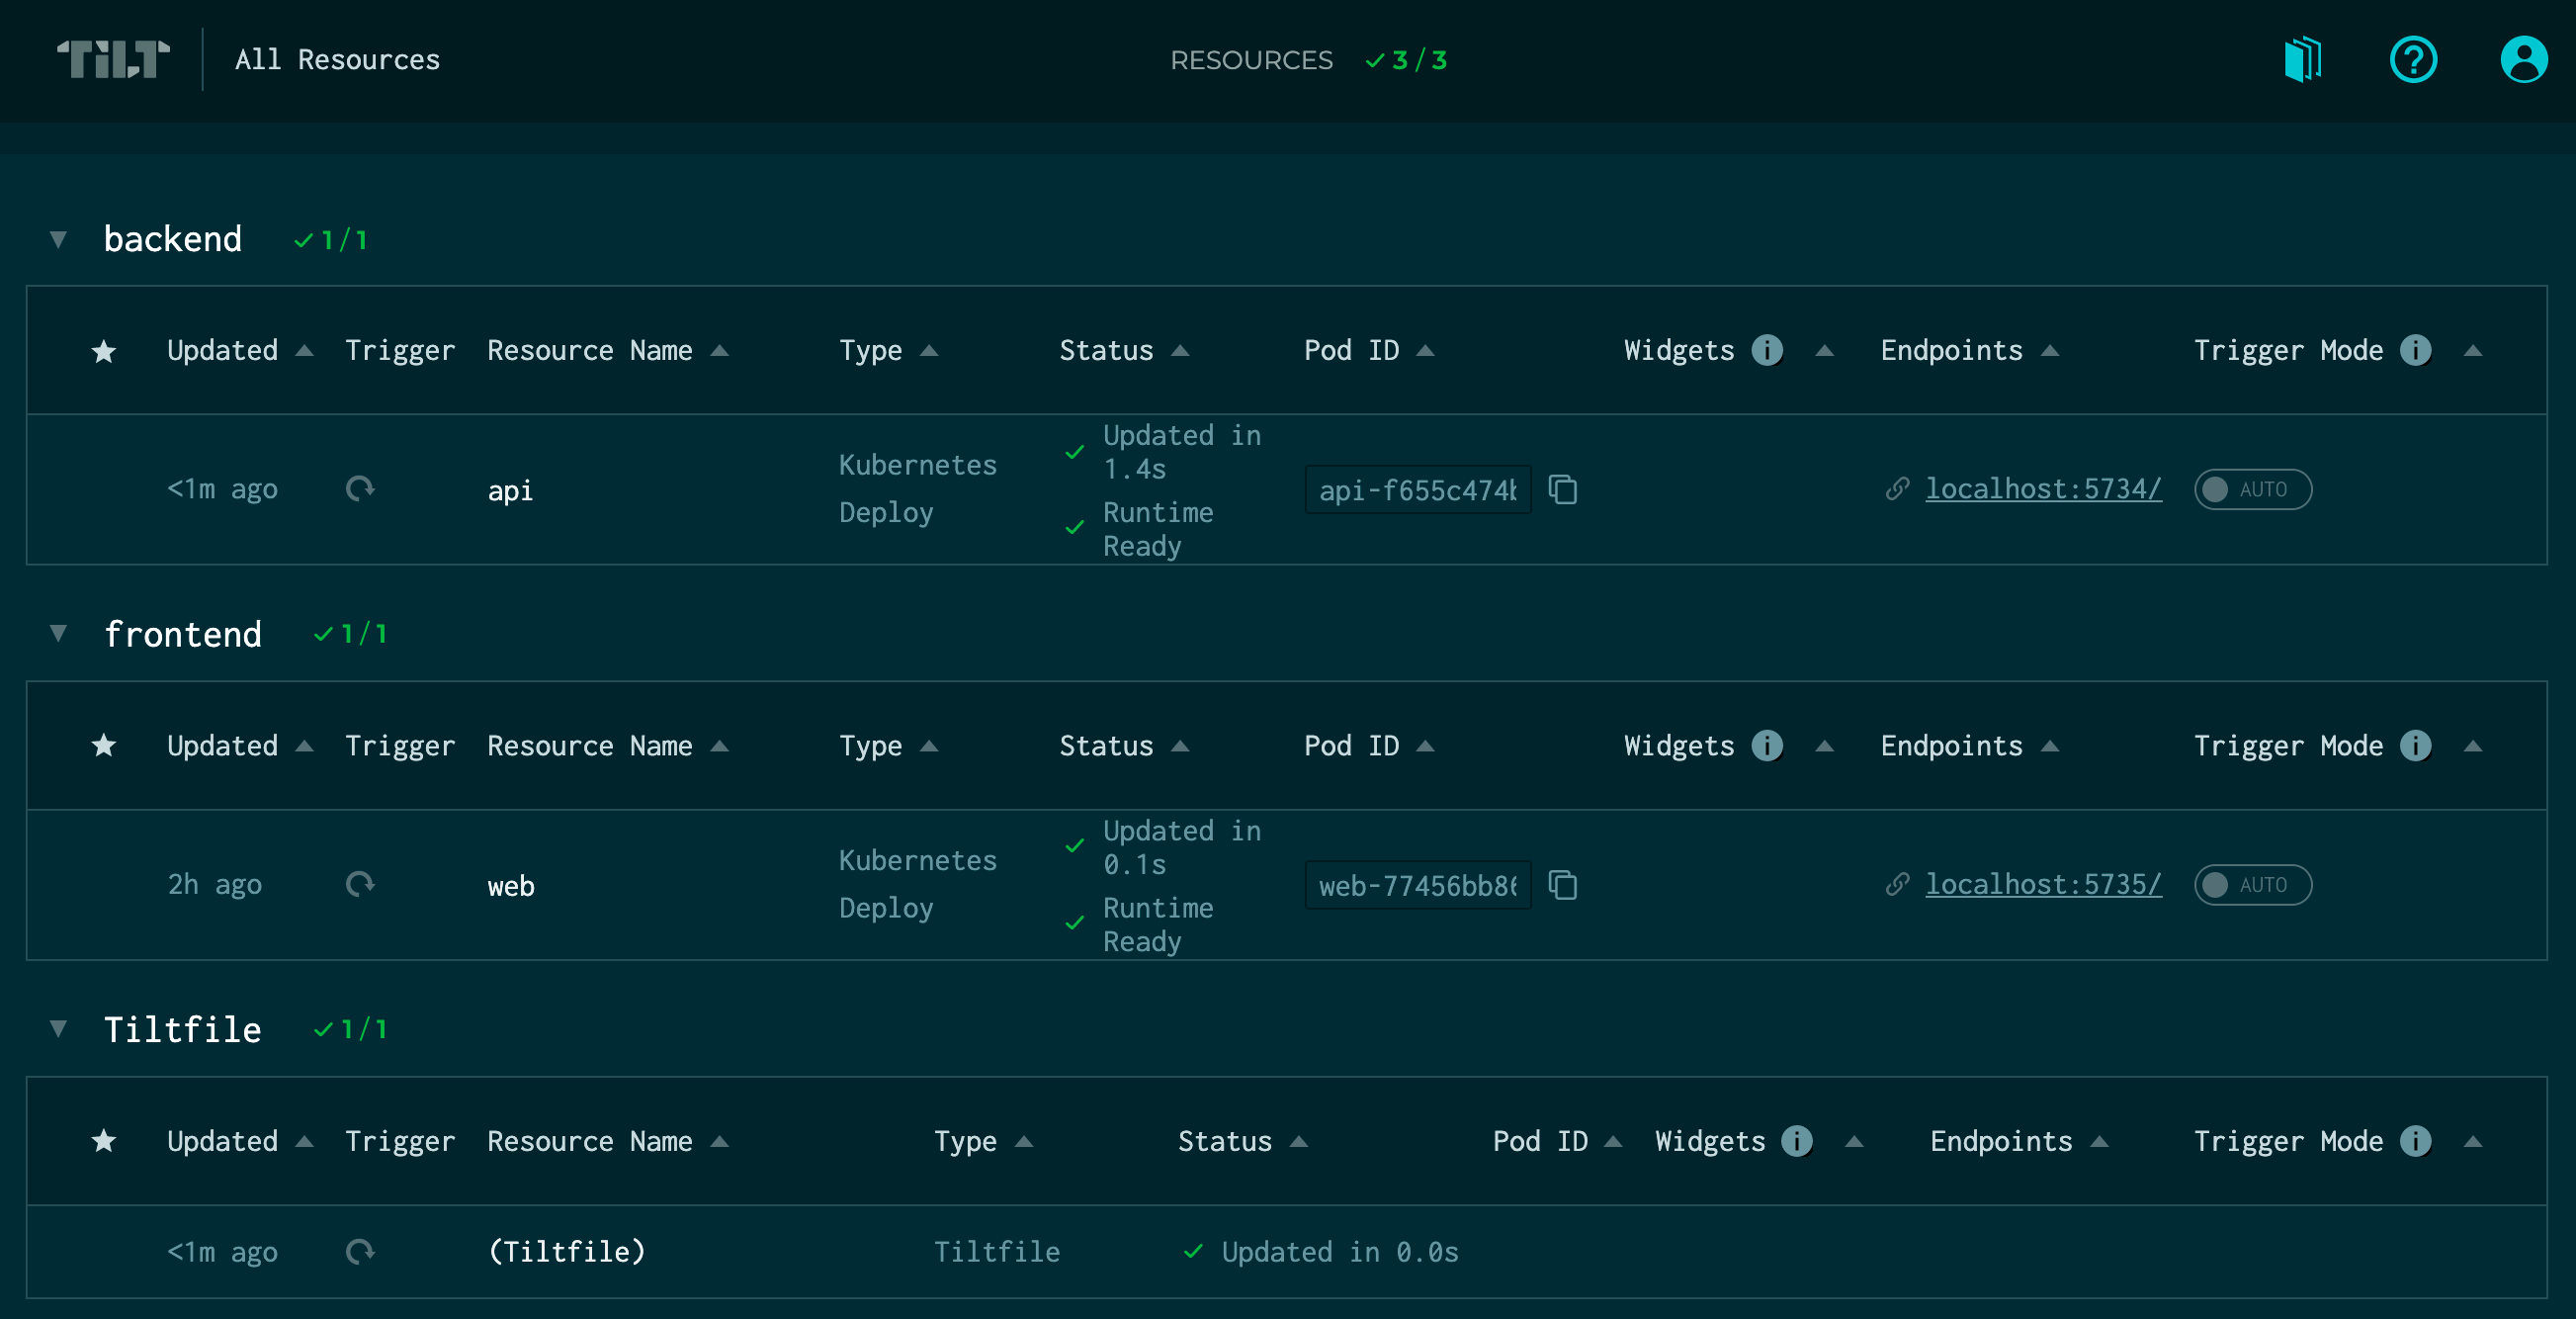Click link icon beside localhost:5735/

pyautogui.click(x=1897, y=884)
